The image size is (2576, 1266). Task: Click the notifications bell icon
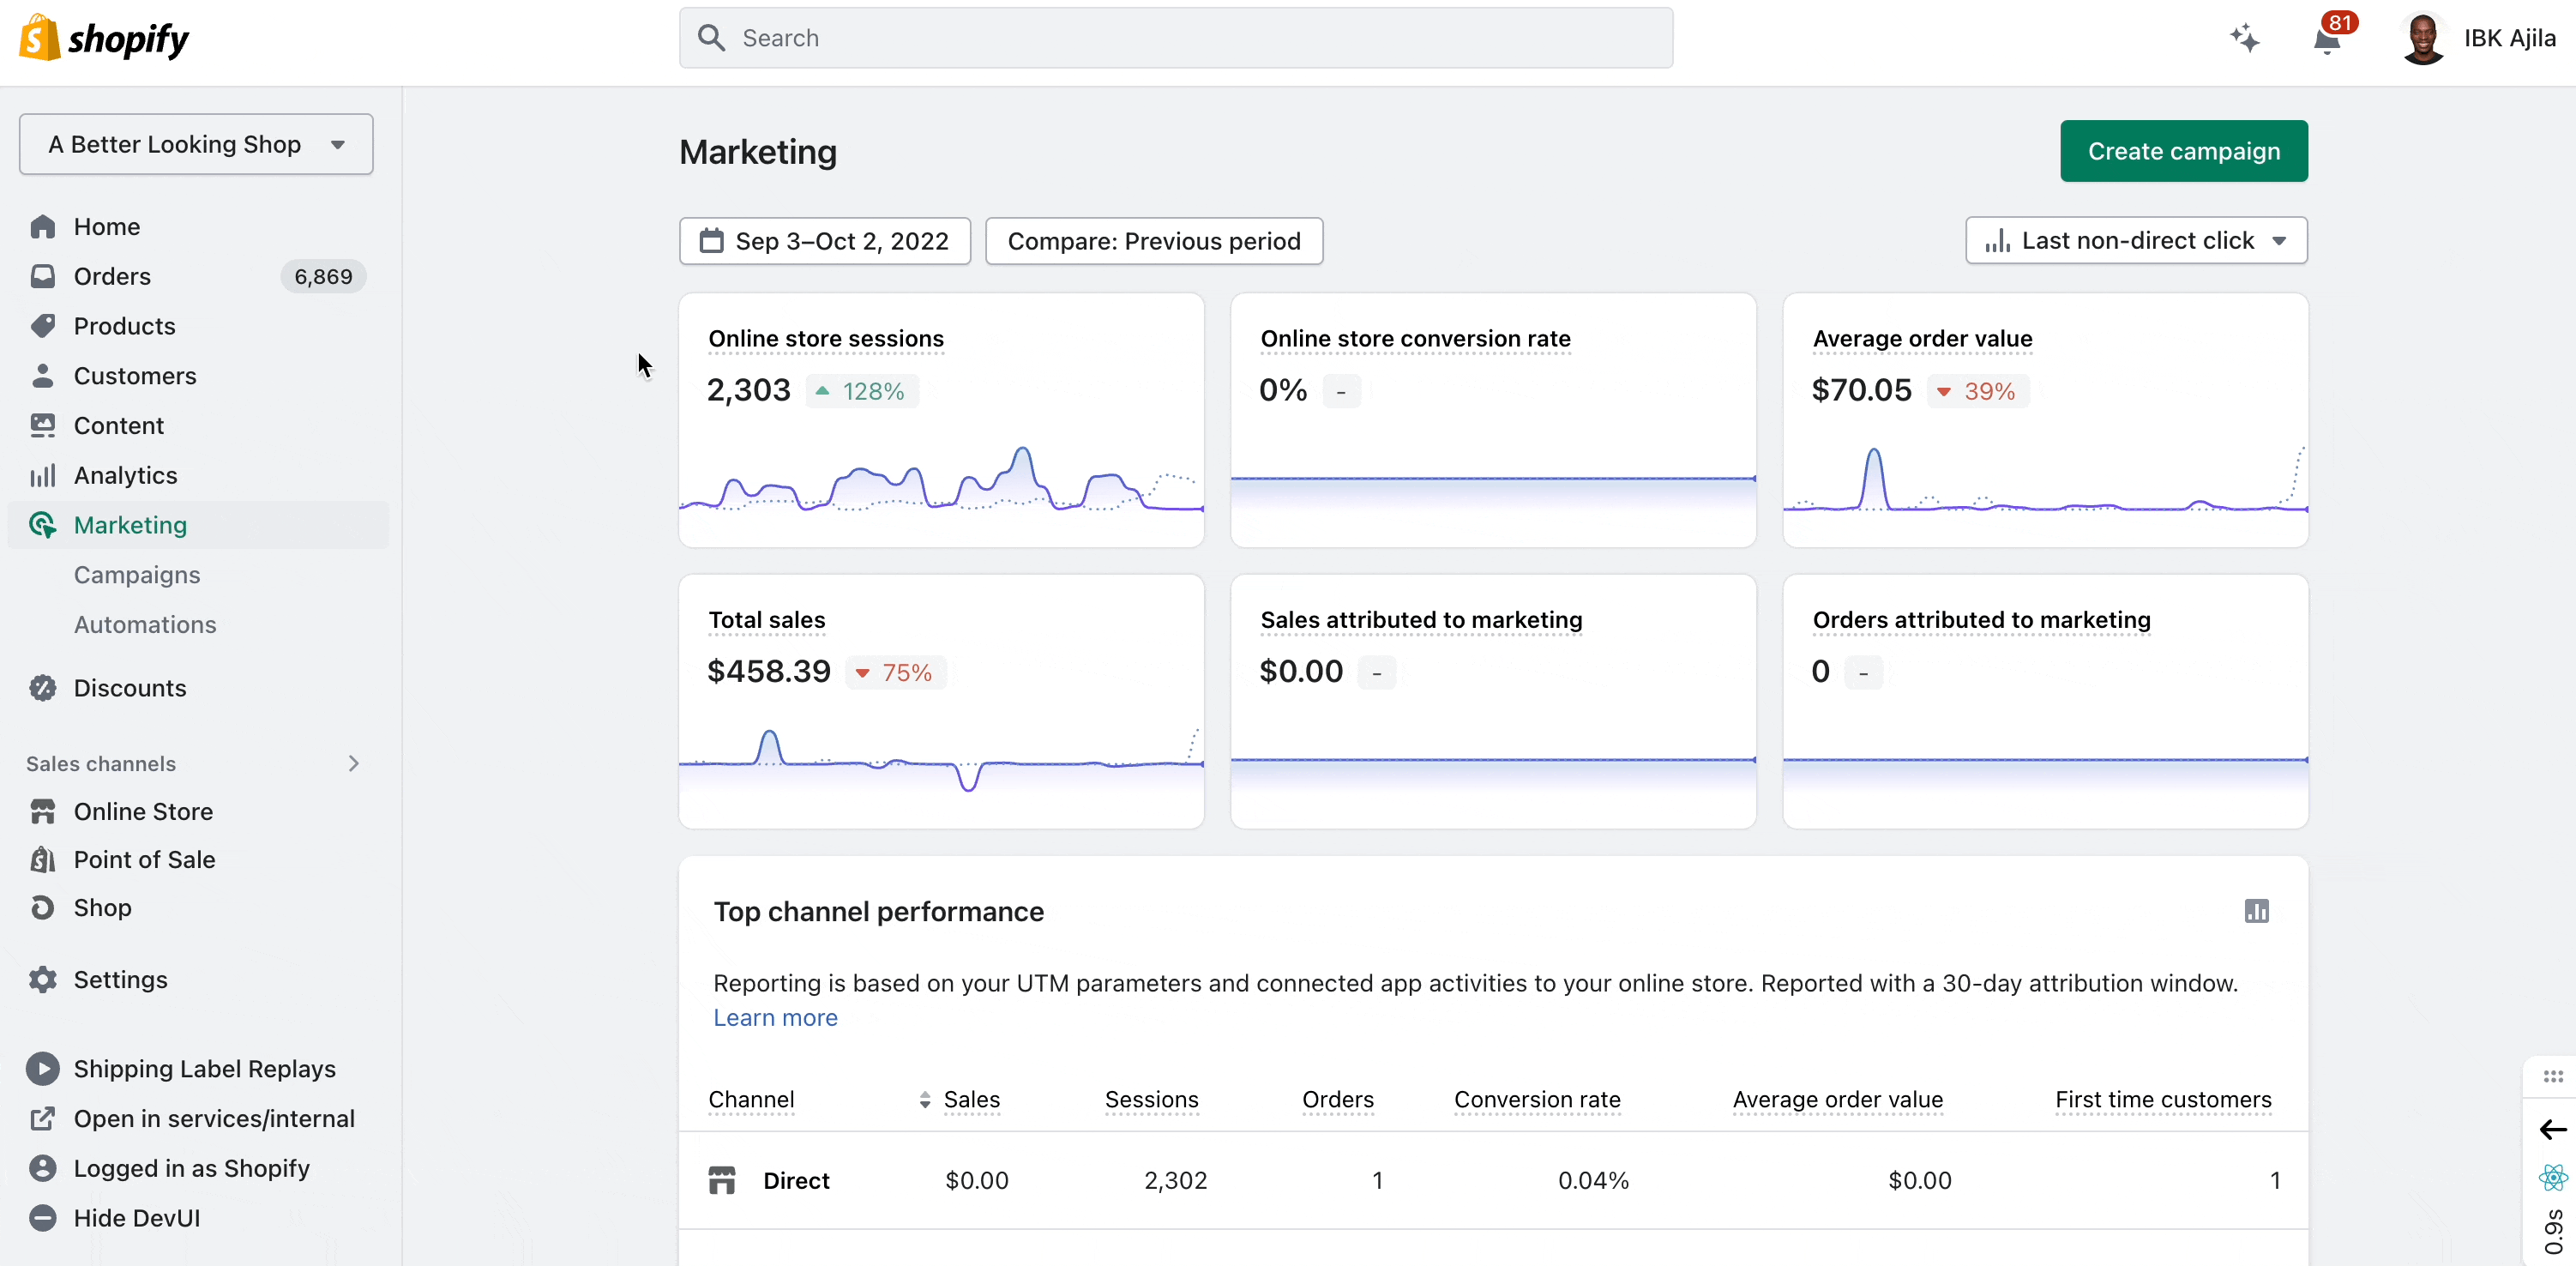2327,40
